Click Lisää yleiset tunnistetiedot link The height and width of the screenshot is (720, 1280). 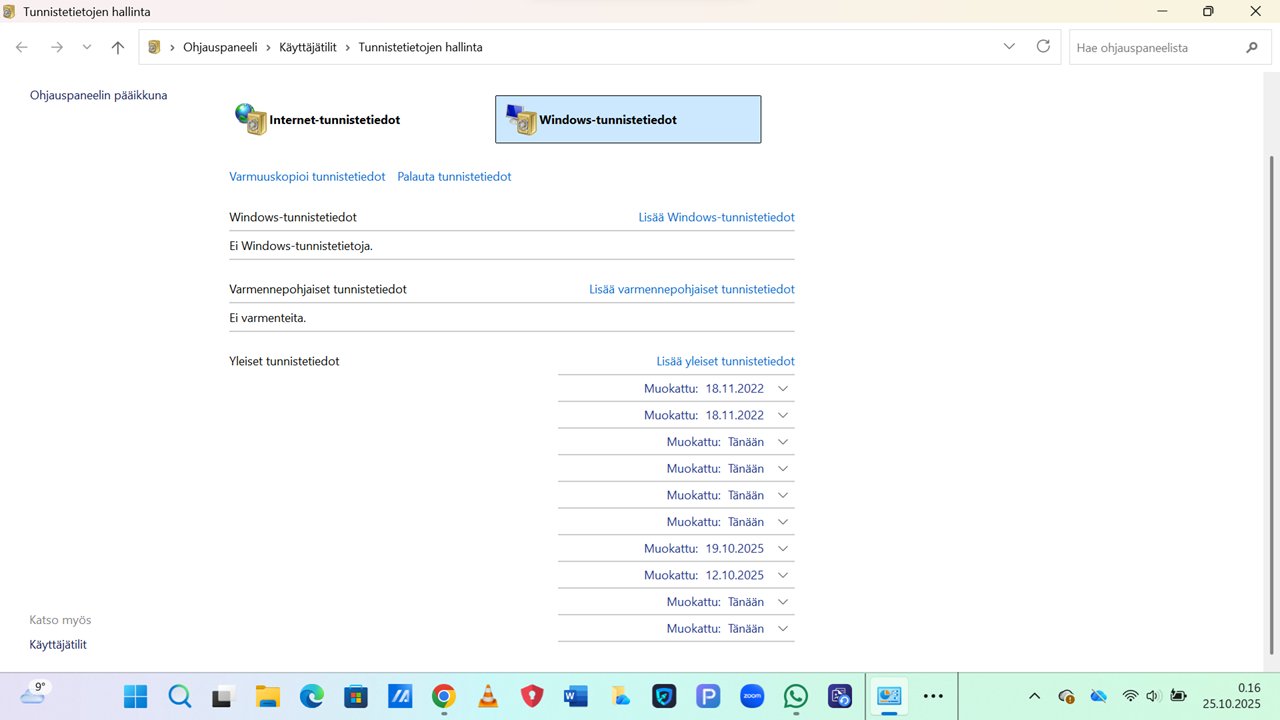[726, 361]
